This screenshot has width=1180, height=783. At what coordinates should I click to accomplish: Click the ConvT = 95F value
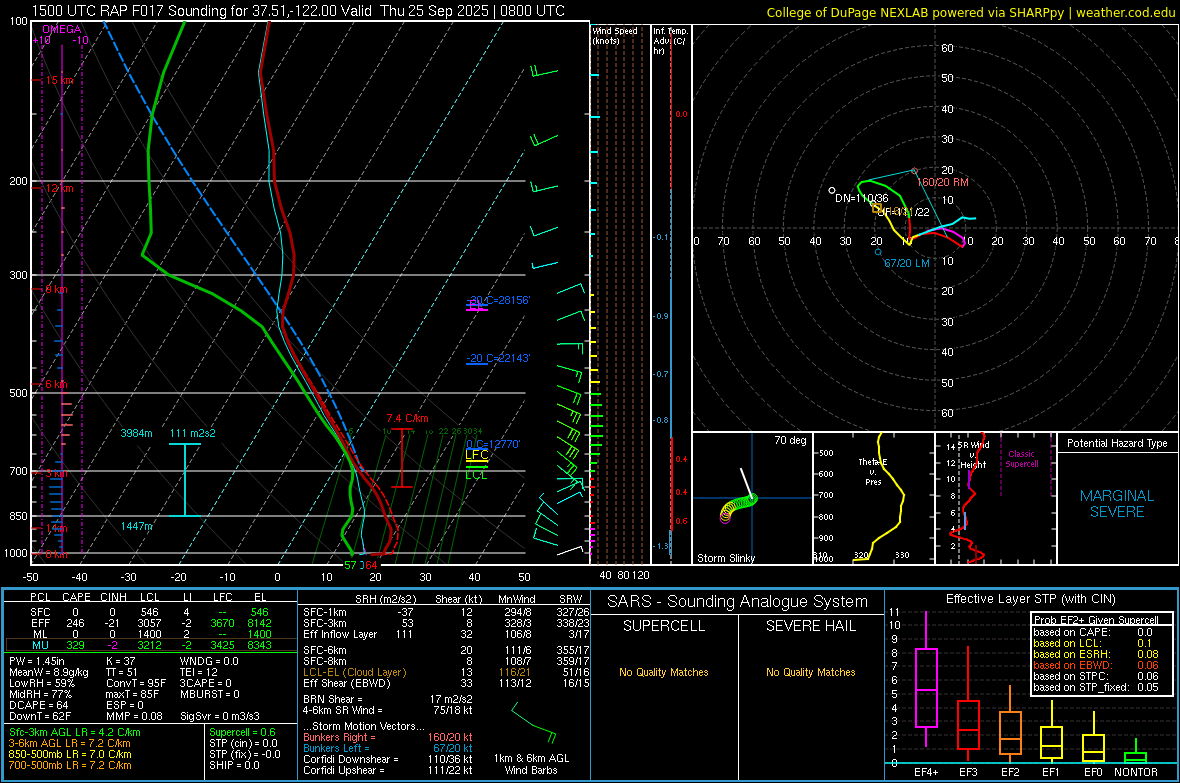[x=135, y=683]
